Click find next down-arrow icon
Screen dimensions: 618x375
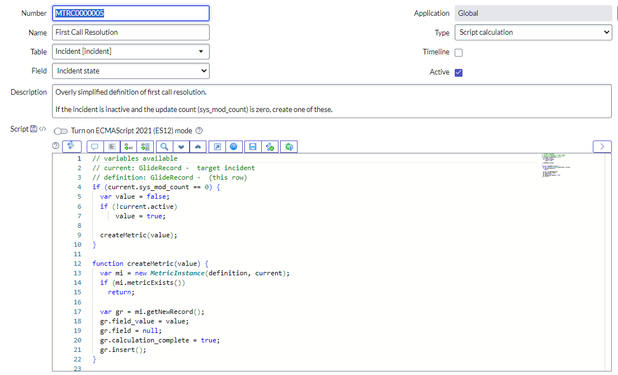pos(181,147)
